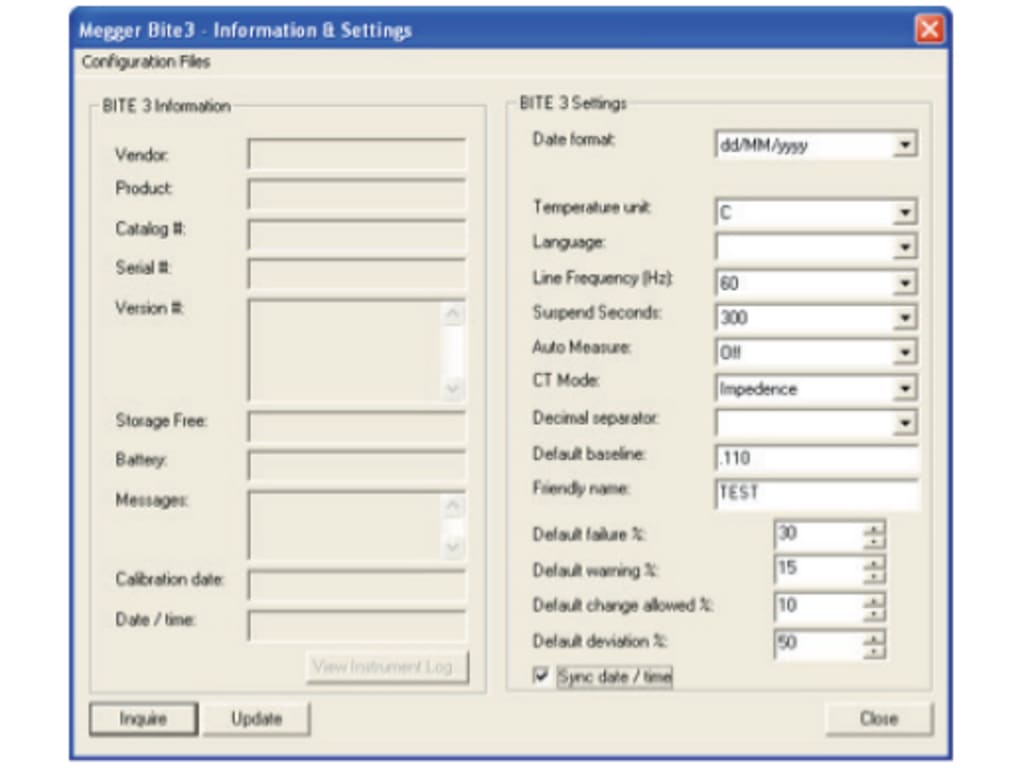Open the Auto Measure dropdown
Viewport: 1024px width, 768px height.
(x=905, y=352)
